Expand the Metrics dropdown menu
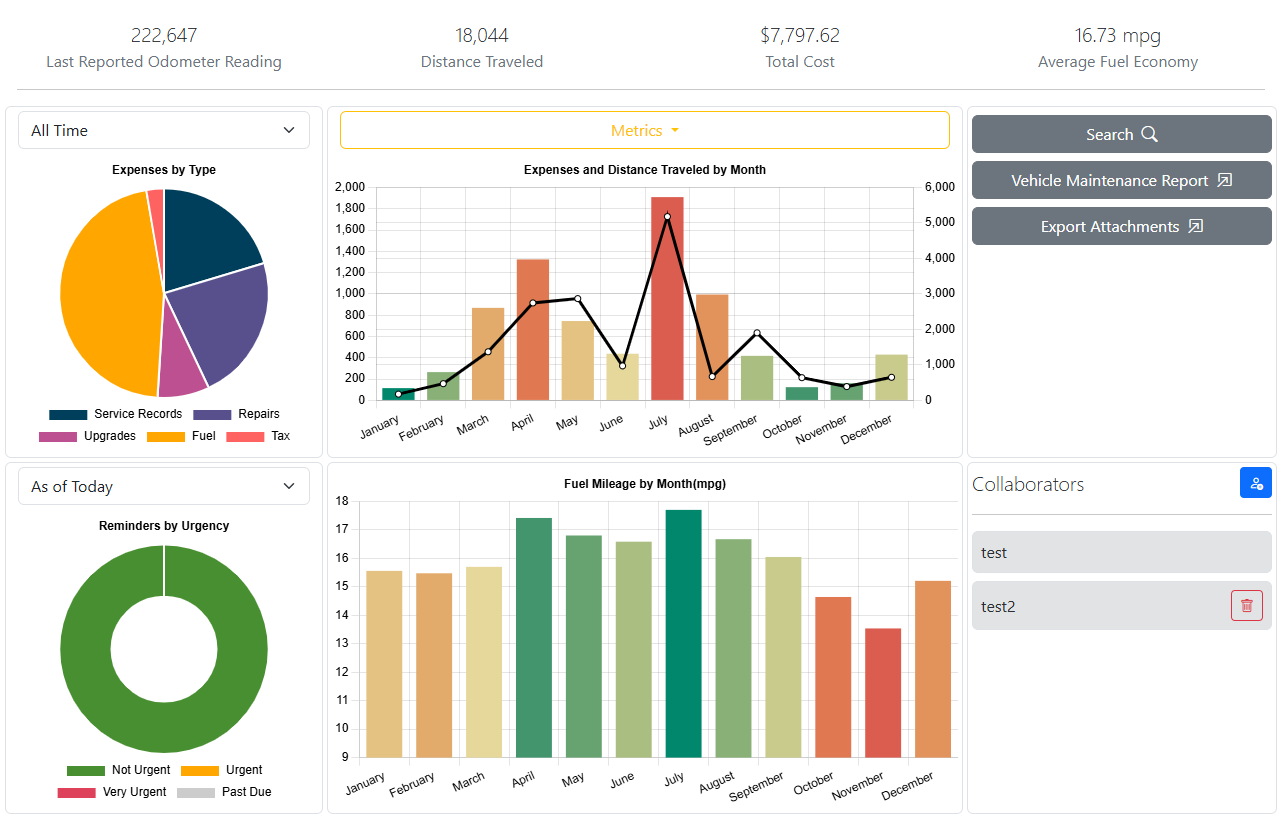The height and width of the screenshot is (828, 1283). tap(644, 130)
